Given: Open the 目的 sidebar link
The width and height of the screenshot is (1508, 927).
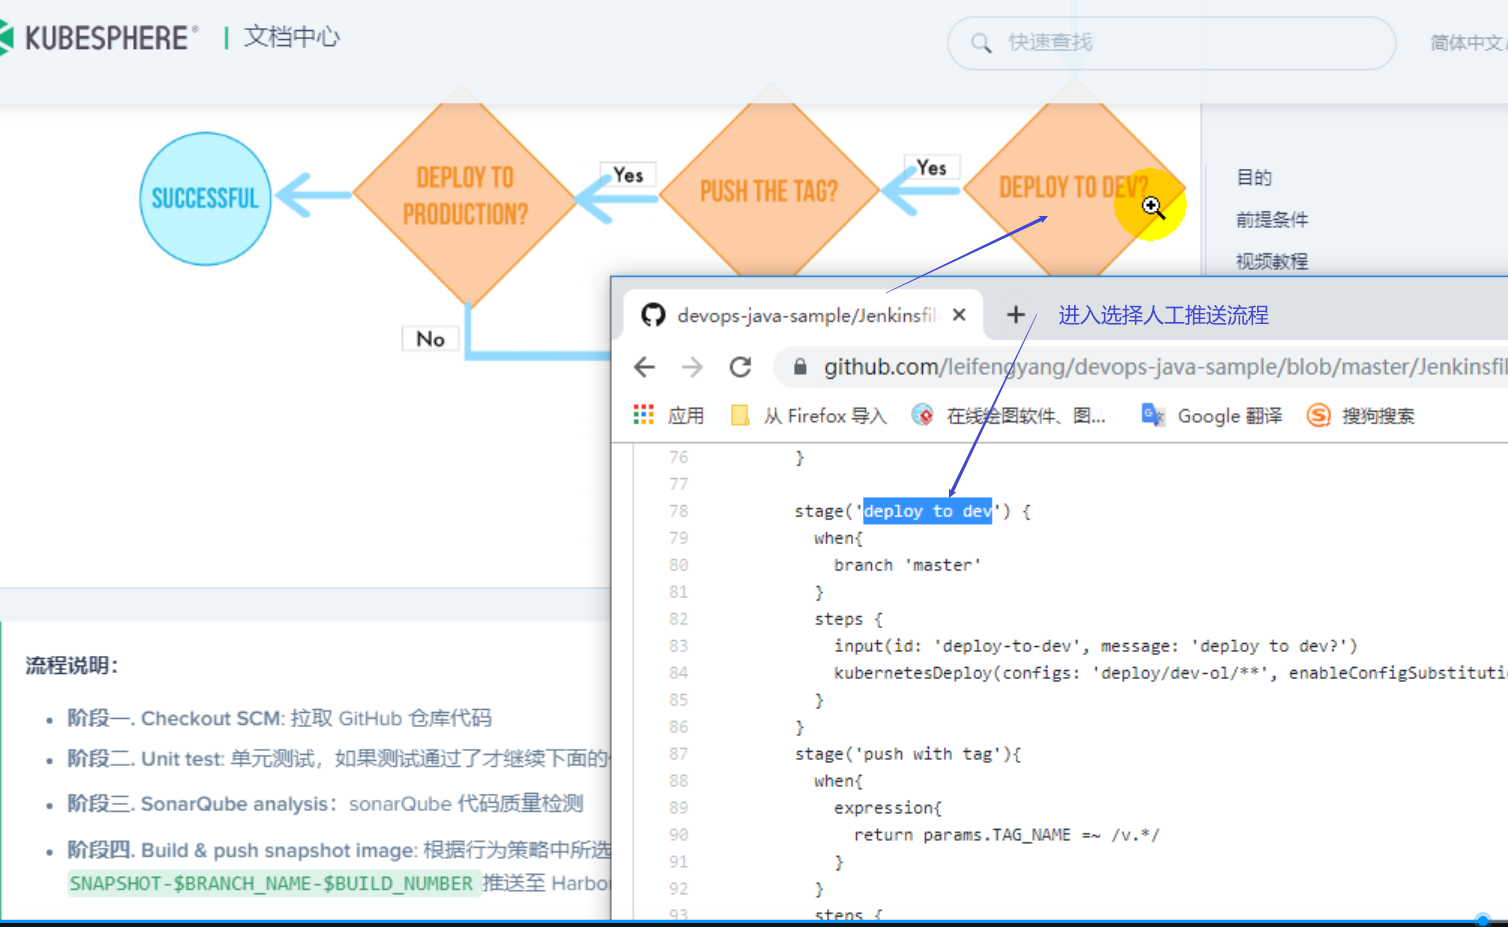Looking at the screenshot, I should (1254, 177).
